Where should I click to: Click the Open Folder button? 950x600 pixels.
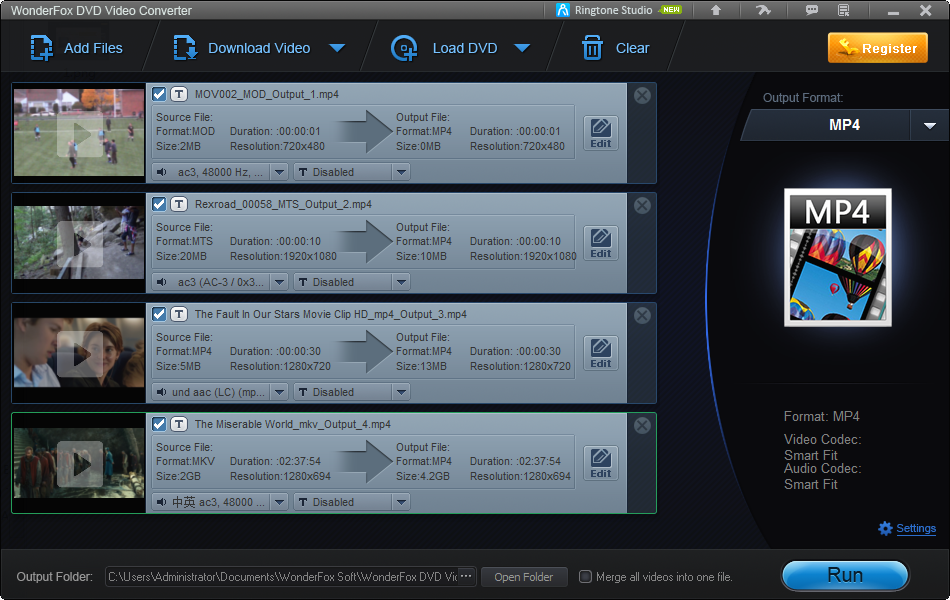(x=523, y=577)
